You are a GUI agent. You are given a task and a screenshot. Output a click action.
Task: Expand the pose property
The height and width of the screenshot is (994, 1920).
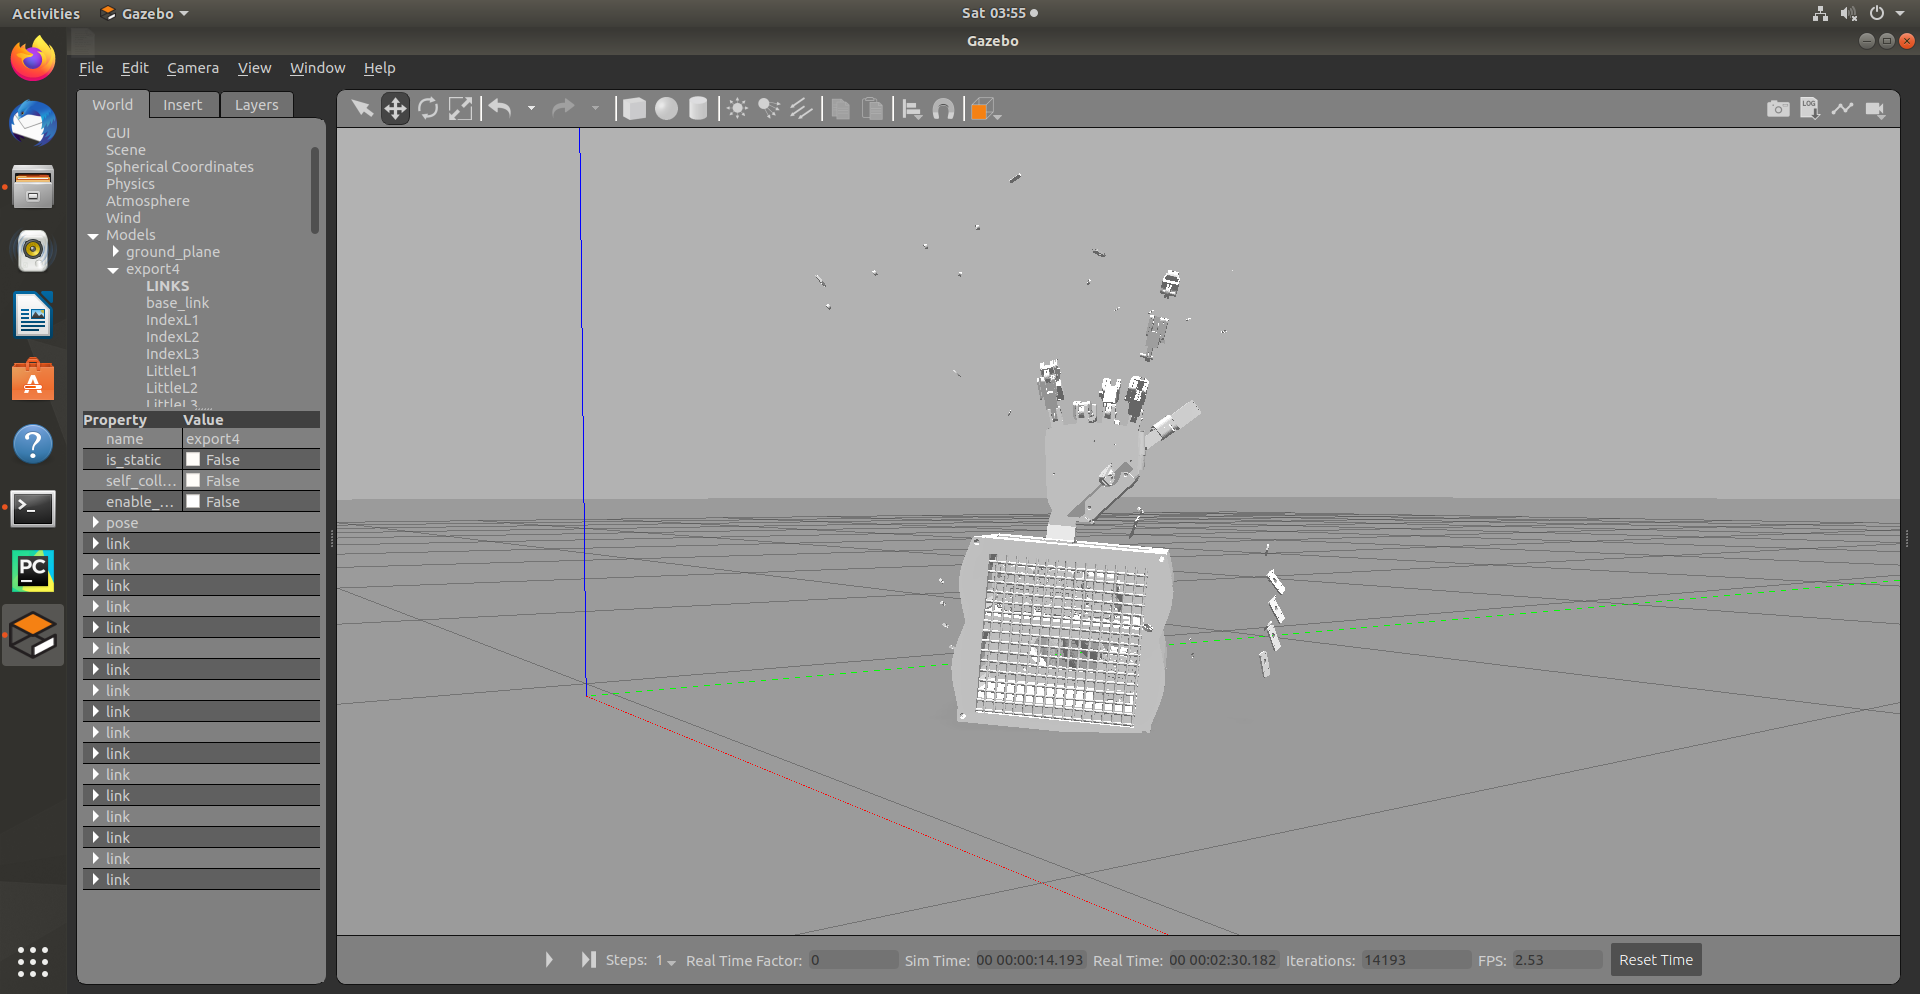(96, 523)
